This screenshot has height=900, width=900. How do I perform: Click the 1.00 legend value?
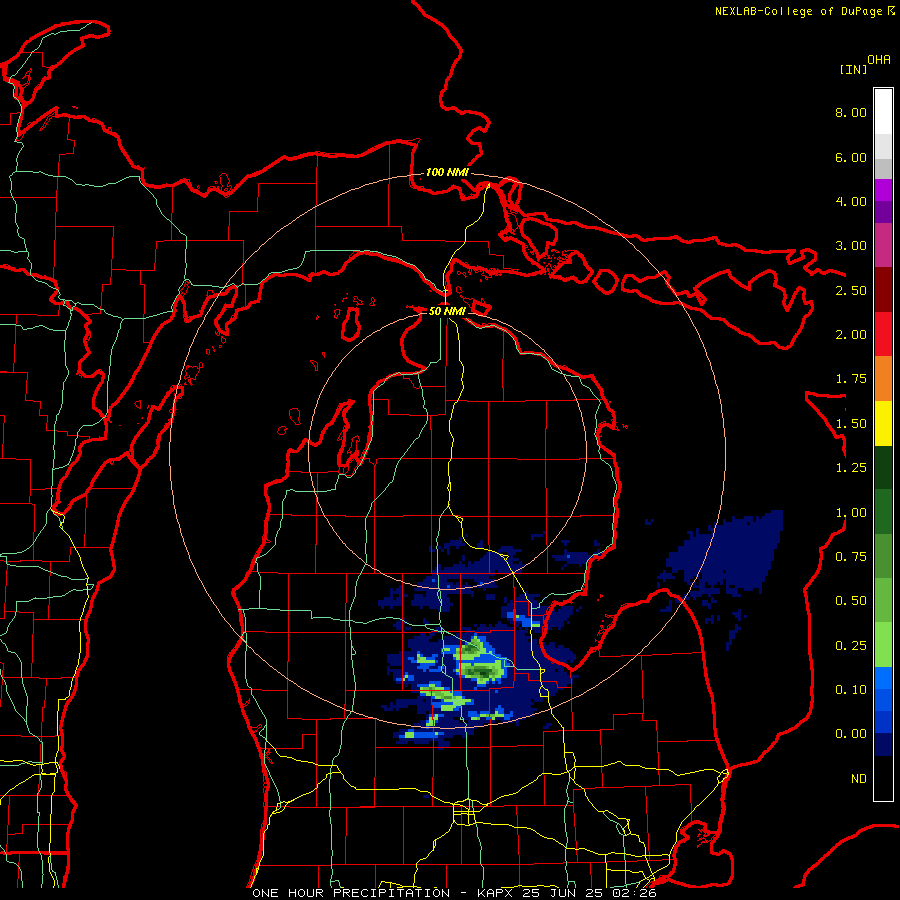pyautogui.click(x=851, y=513)
